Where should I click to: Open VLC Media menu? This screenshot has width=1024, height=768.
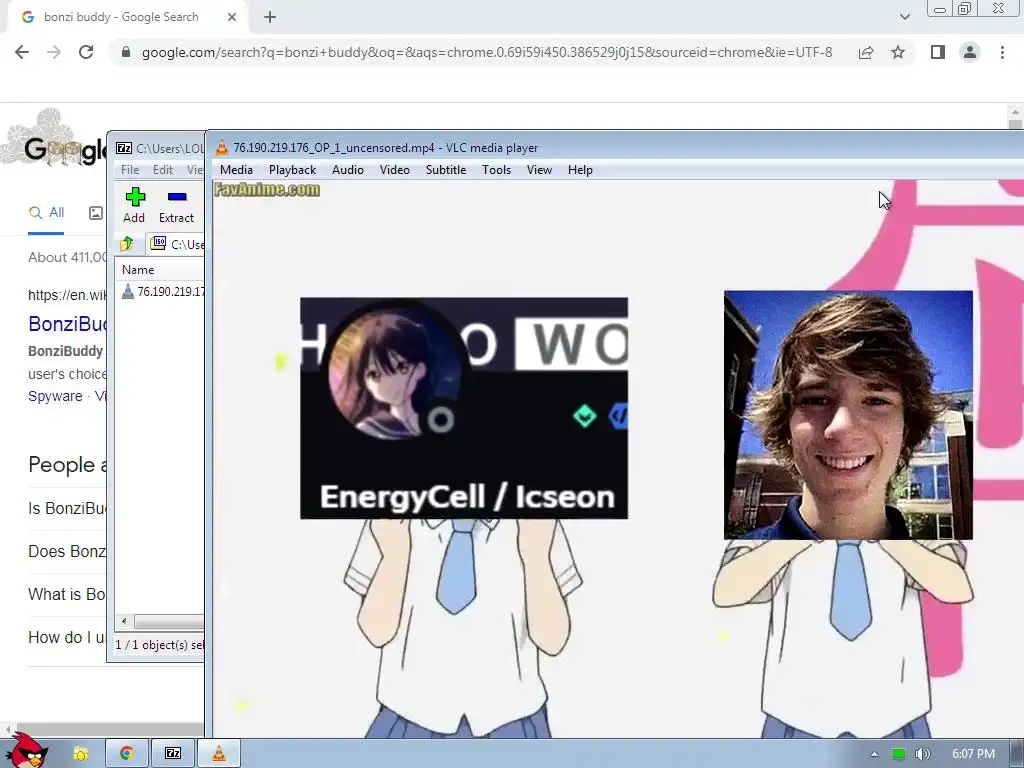(236, 170)
